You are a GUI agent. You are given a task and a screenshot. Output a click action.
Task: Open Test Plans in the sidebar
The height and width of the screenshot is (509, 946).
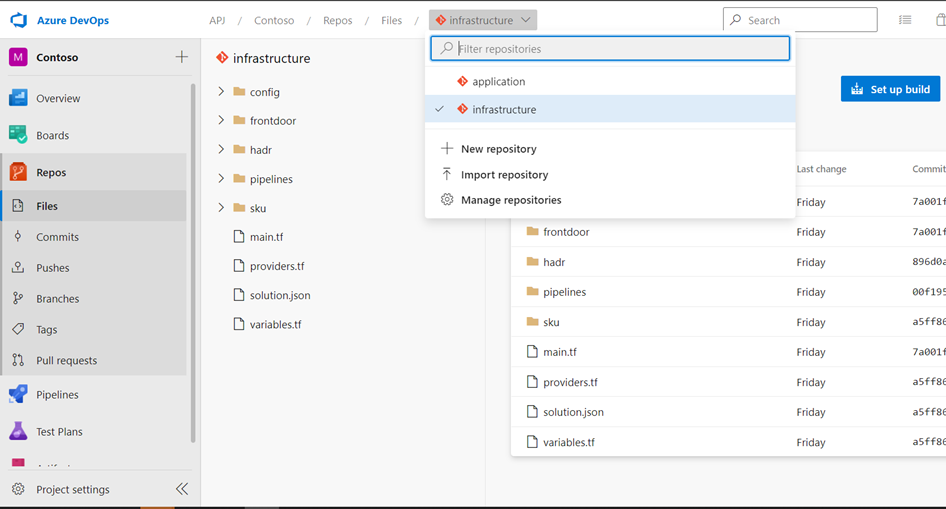click(x=59, y=432)
